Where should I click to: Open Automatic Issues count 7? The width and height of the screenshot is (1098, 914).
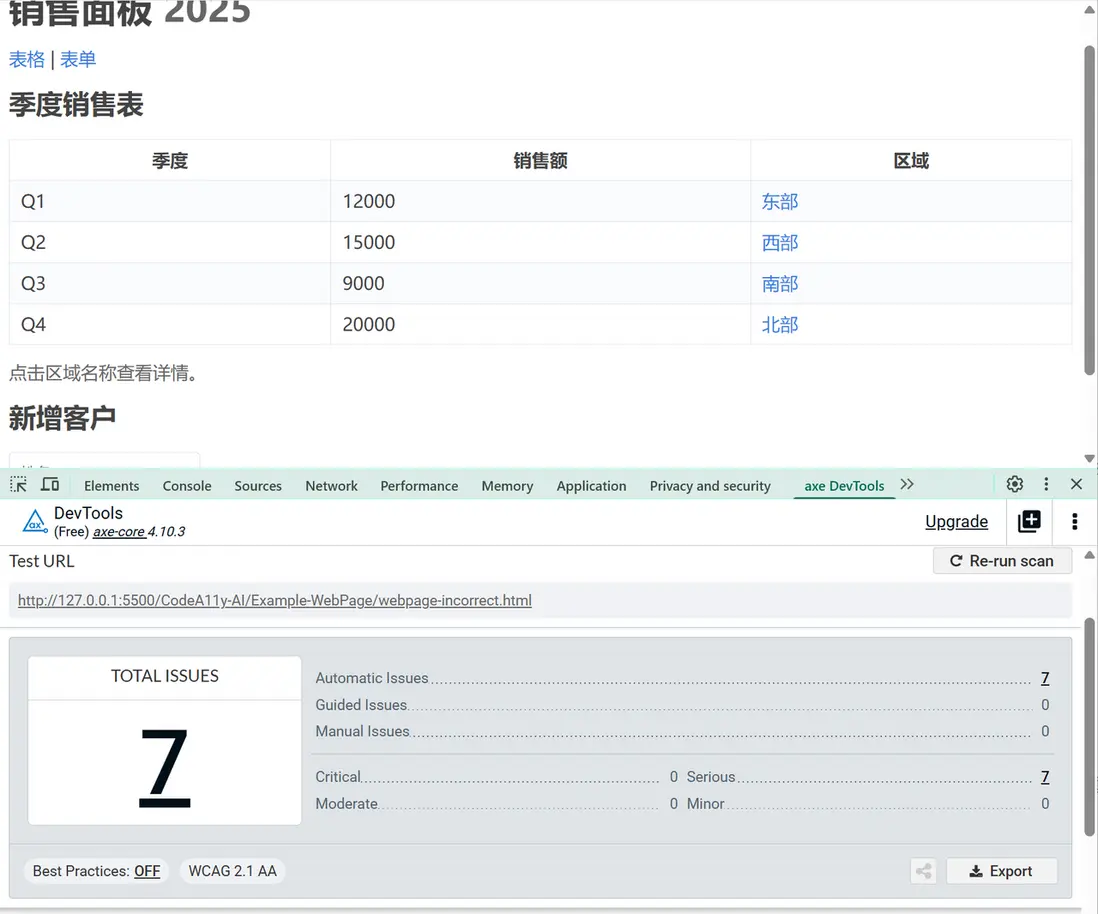(x=1045, y=678)
